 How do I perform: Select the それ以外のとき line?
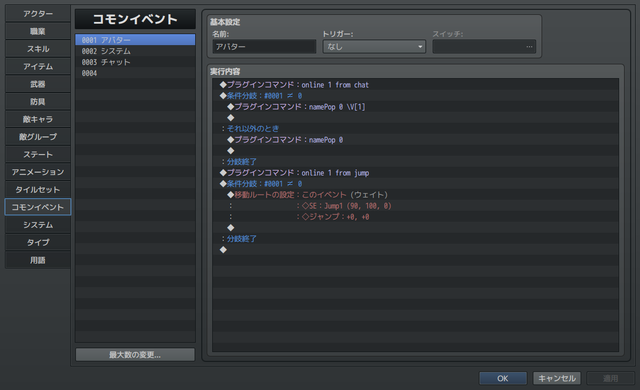(x=416, y=129)
